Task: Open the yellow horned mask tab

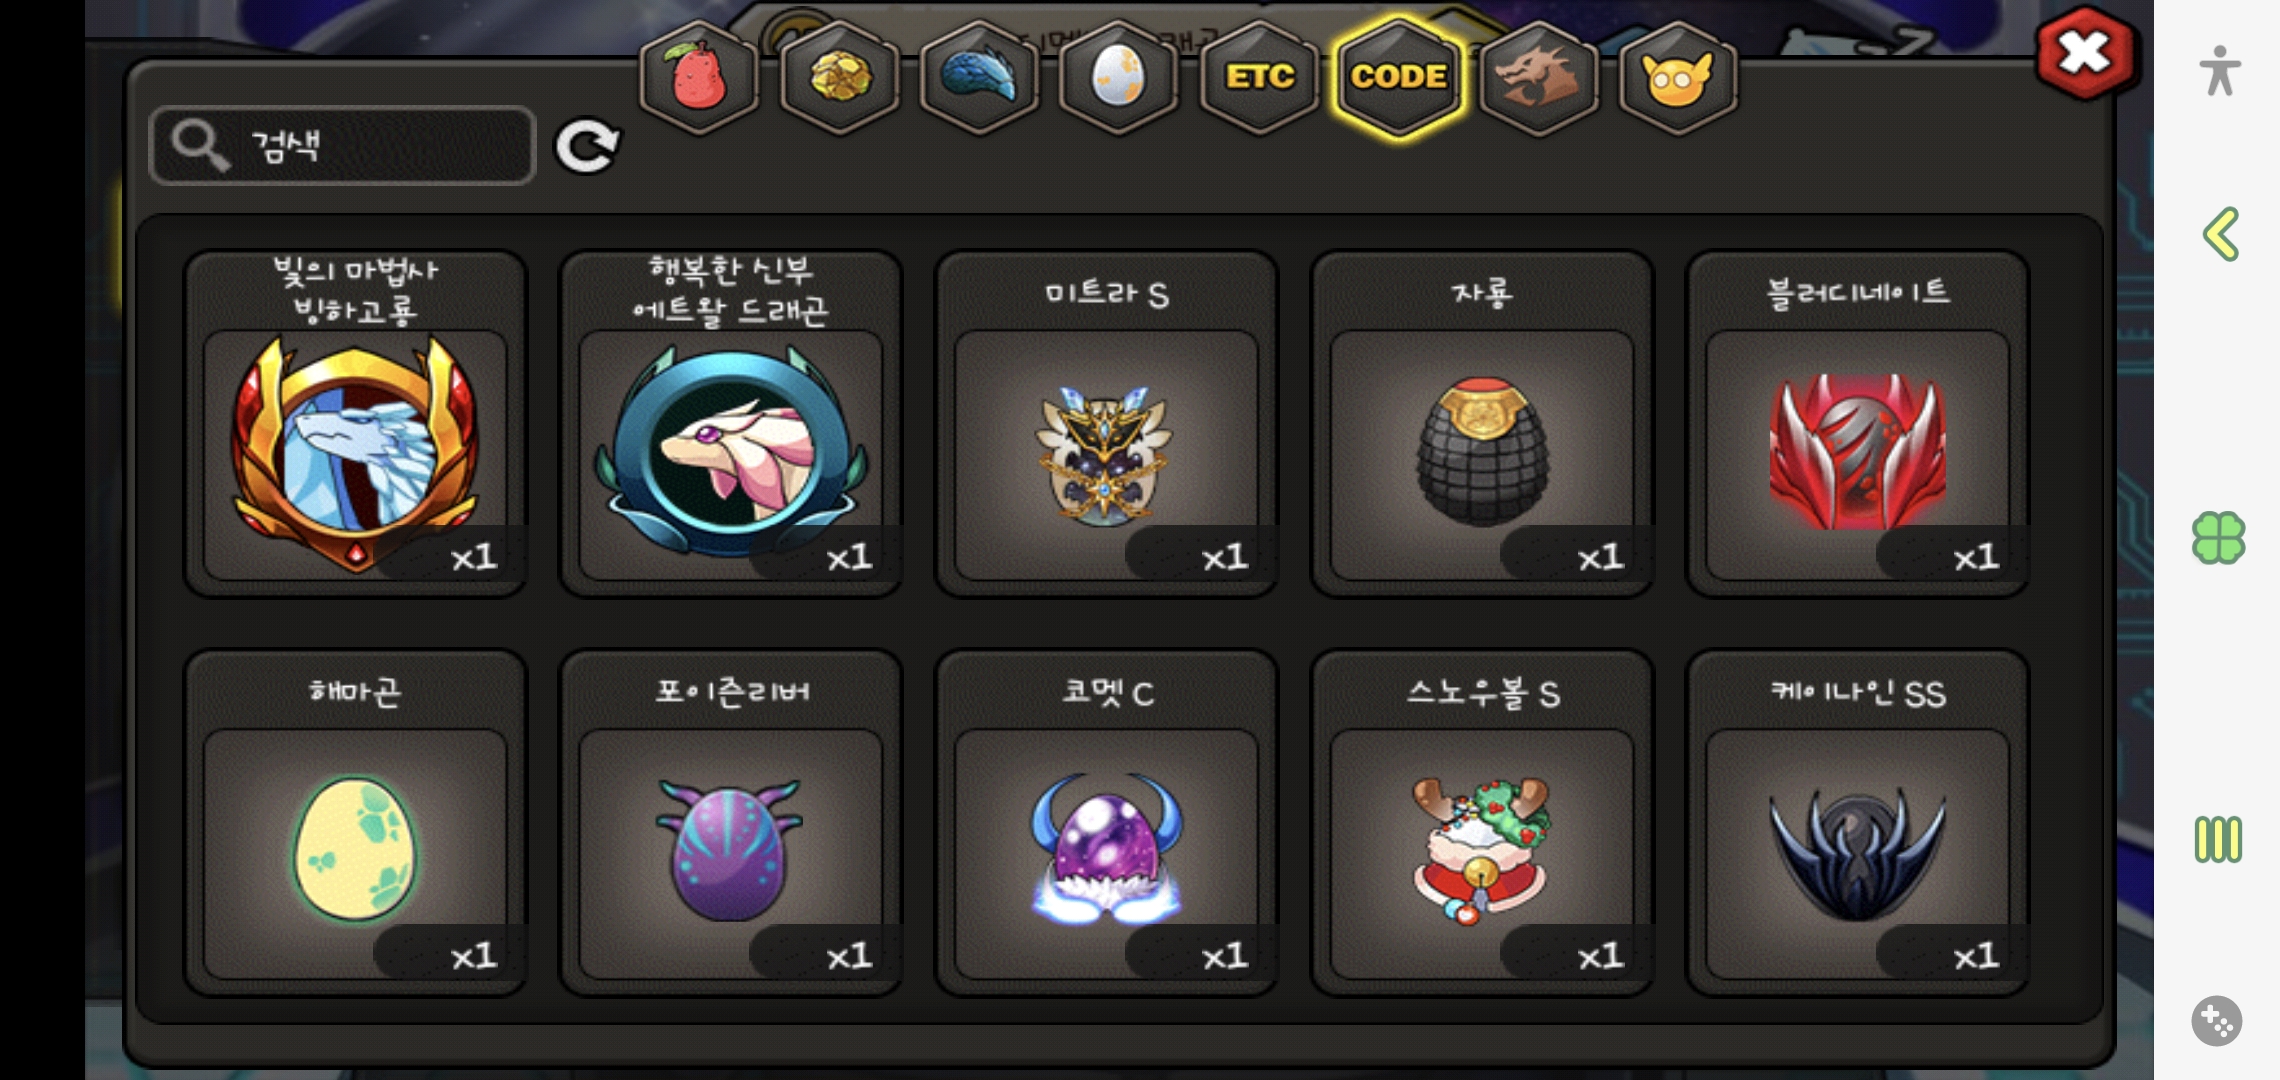Action: (1678, 77)
